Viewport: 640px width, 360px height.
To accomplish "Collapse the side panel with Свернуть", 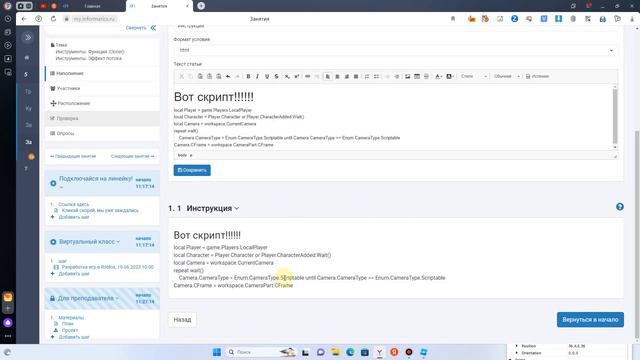I will point(141,28).
